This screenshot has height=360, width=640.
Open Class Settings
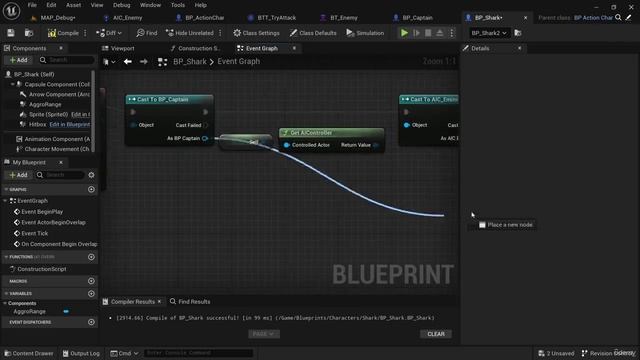[256, 33]
